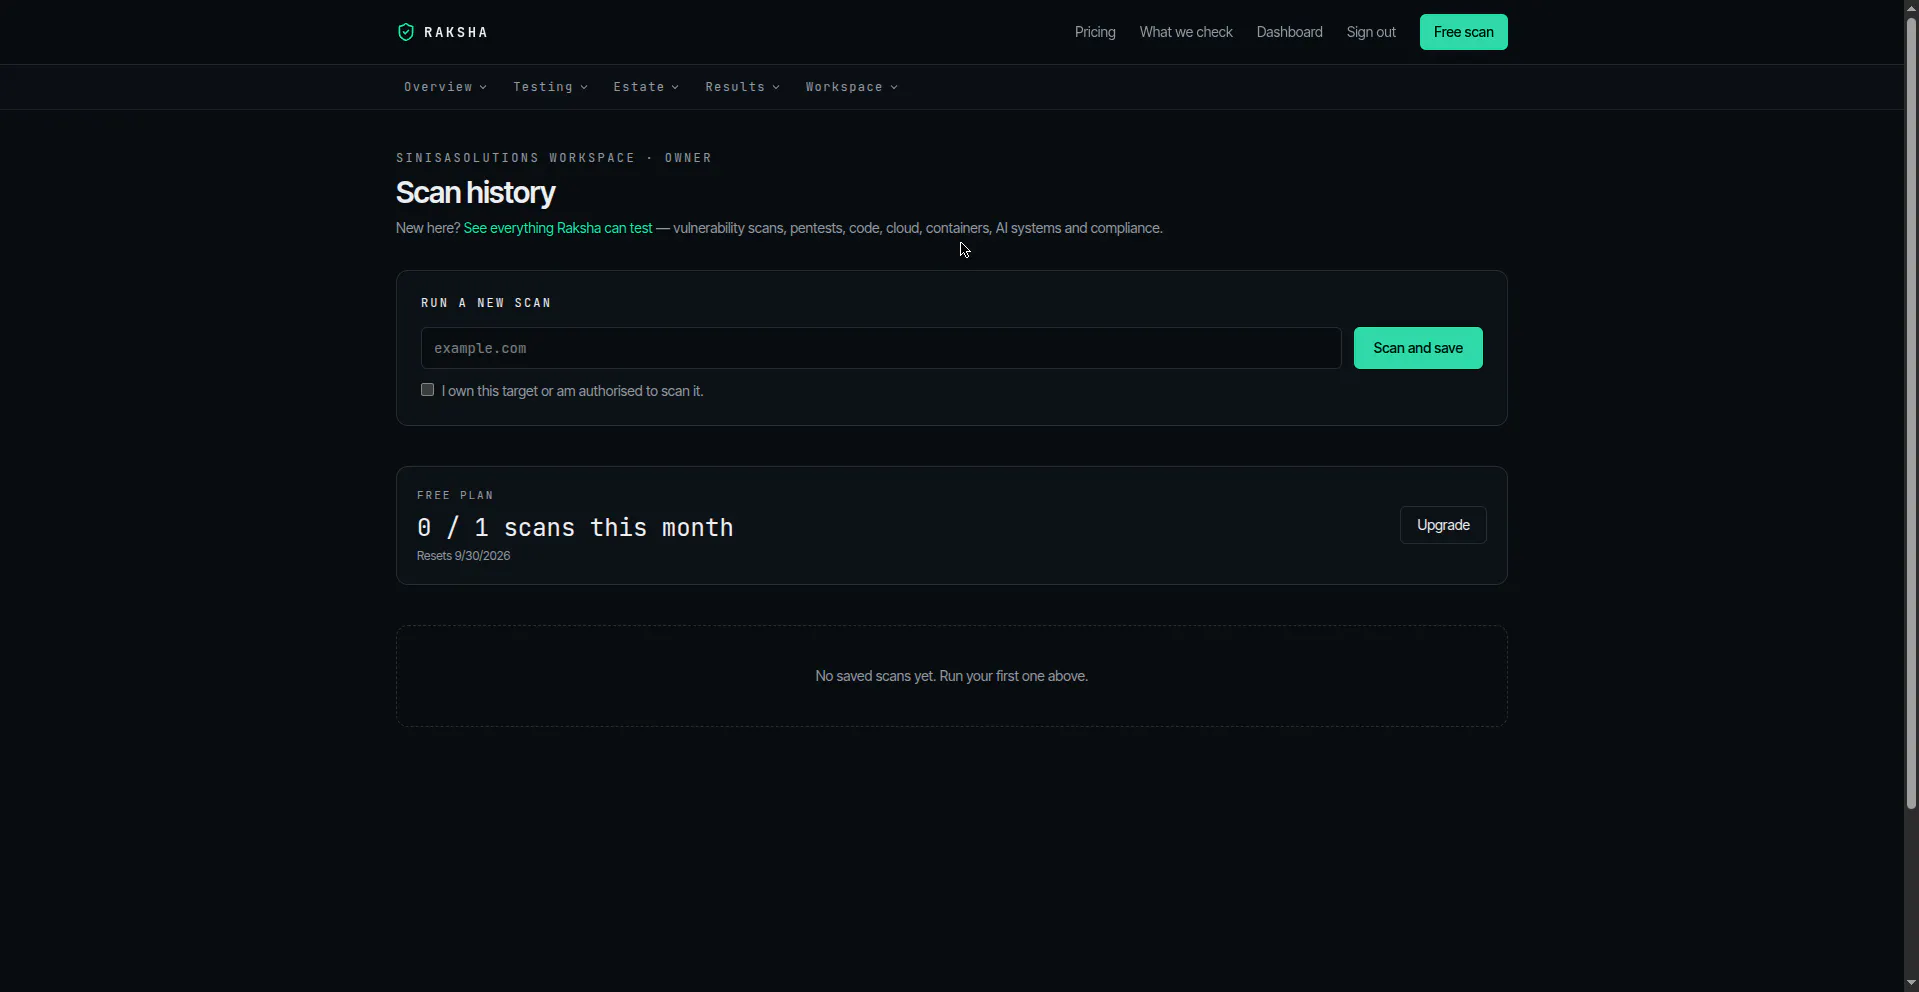This screenshot has width=1919, height=992.
Task: Open the Testing dropdown menu
Action: 550,87
